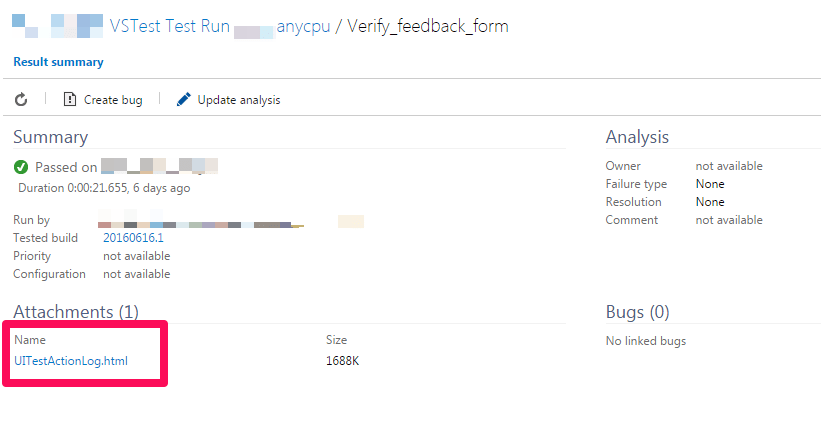This screenshot has width=821, height=438.
Task: Open the VSTest Test Run breadcrumb link
Action: pyautogui.click(x=170, y=26)
